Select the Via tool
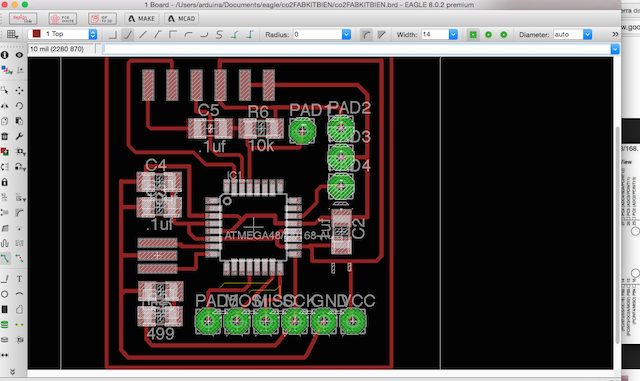 4,325
